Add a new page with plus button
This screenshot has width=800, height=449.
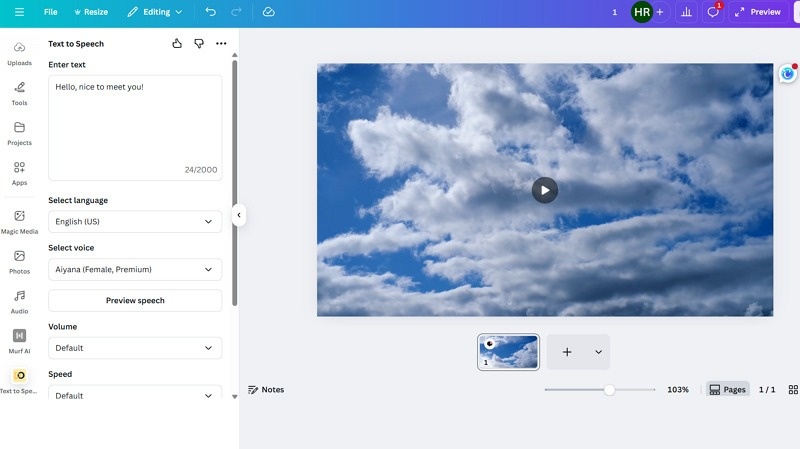pyautogui.click(x=567, y=352)
